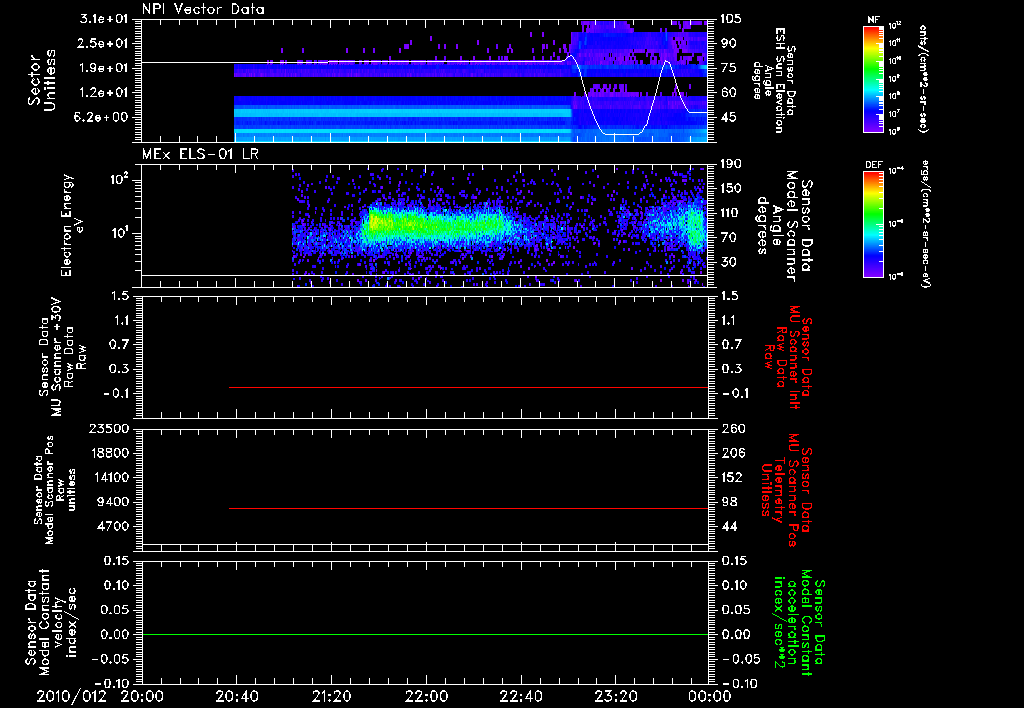
Task: Click the '190' scanner angle axis value
Action: click(x=732, y=164)
